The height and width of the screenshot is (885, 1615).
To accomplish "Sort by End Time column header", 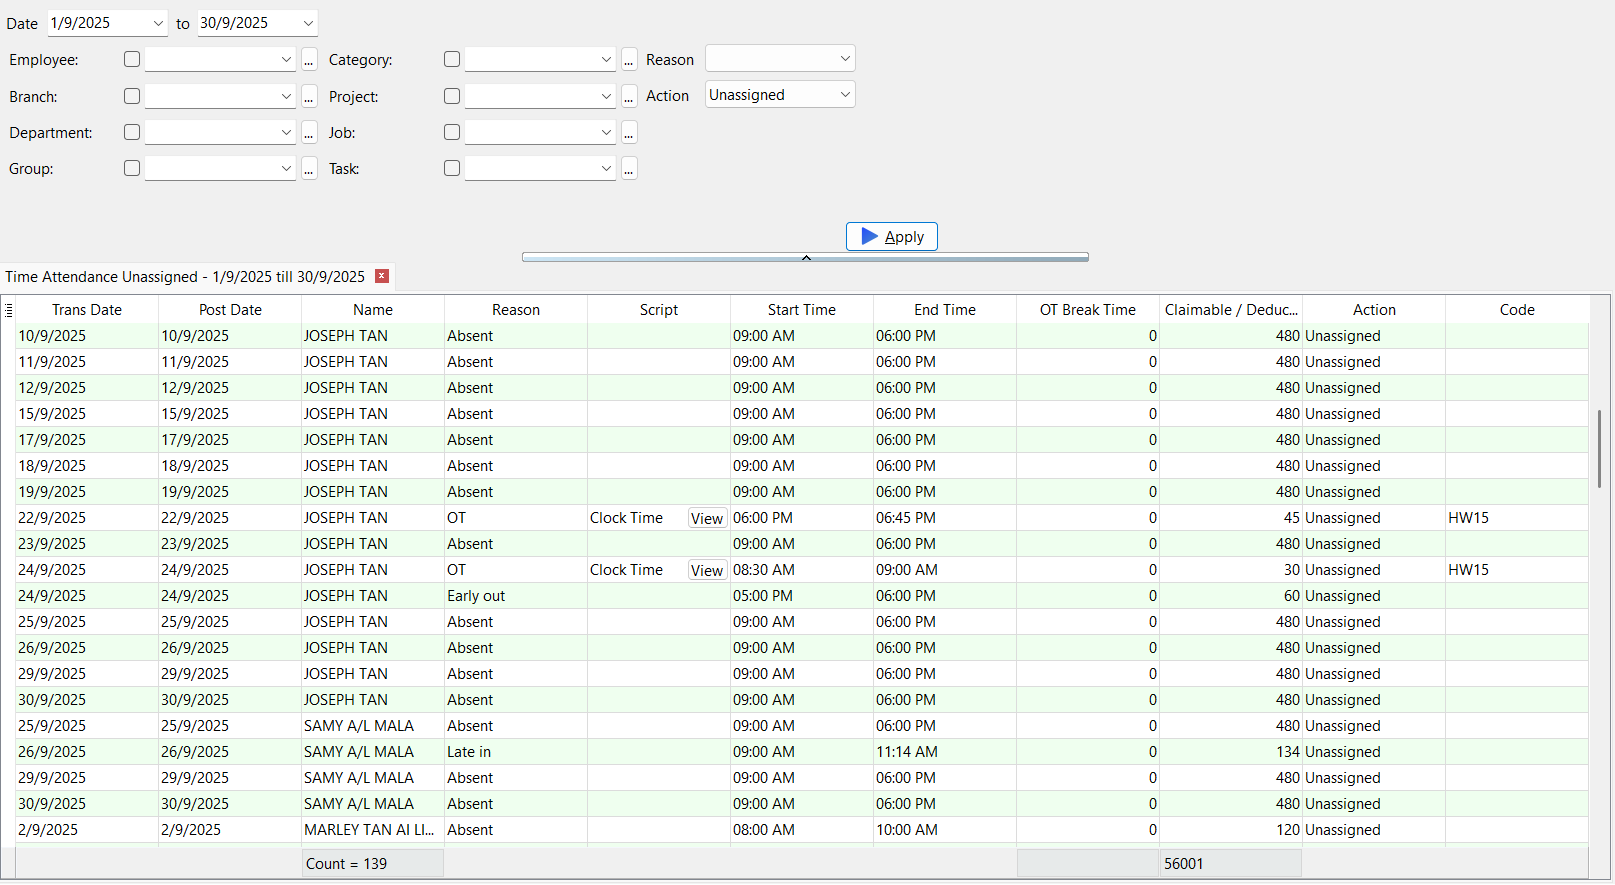I will click(x=945, y=310).
